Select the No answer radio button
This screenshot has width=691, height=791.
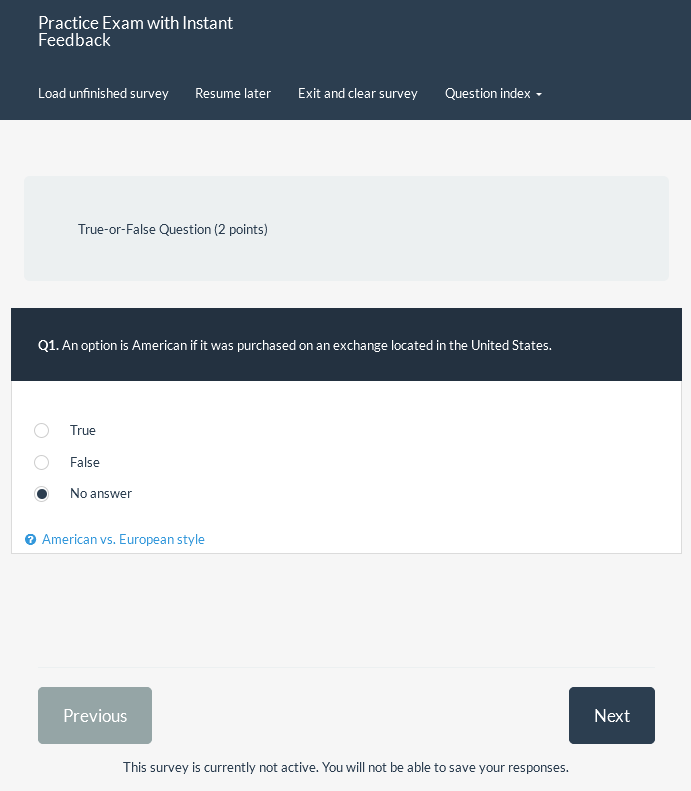(x=41, y=494)
